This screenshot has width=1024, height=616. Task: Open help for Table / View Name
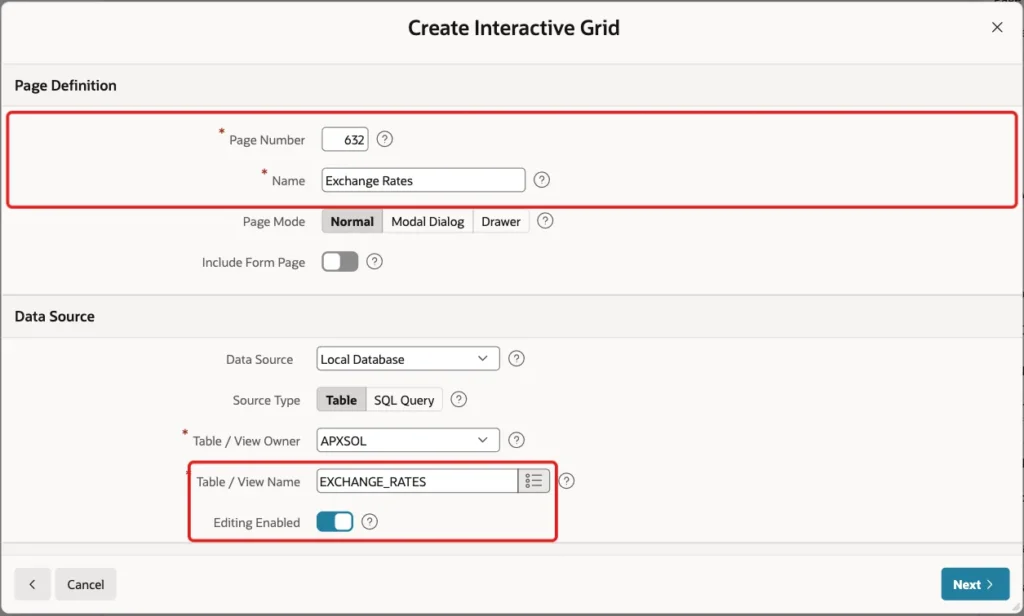tap(566, 481)
